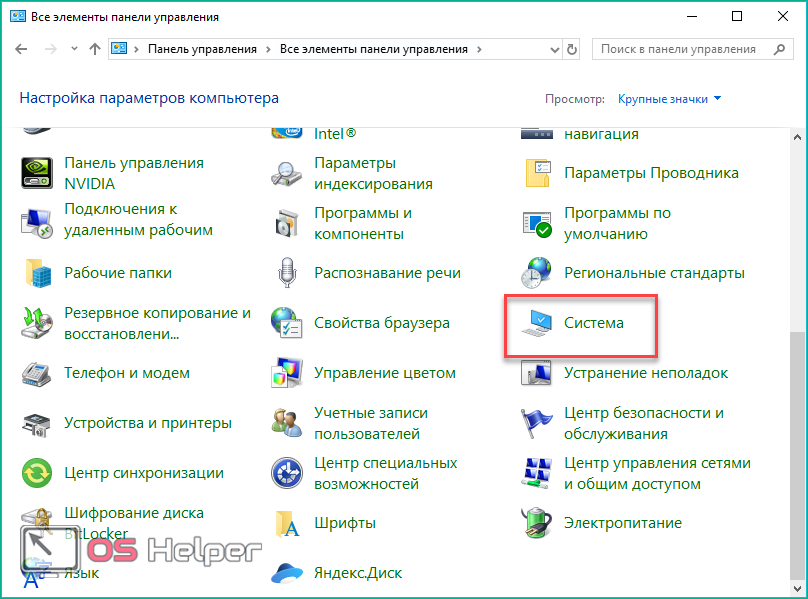
Task: Open 'Региональные стандарты' link
Action: point(654,273)
